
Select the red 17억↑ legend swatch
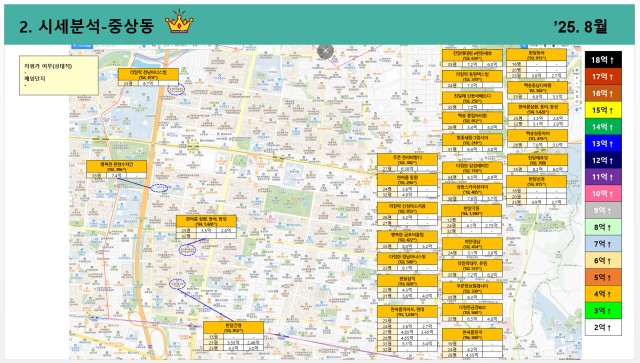603,77
